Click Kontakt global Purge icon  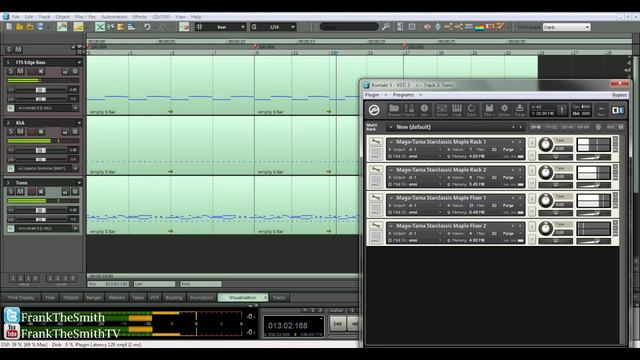(520, 110)
